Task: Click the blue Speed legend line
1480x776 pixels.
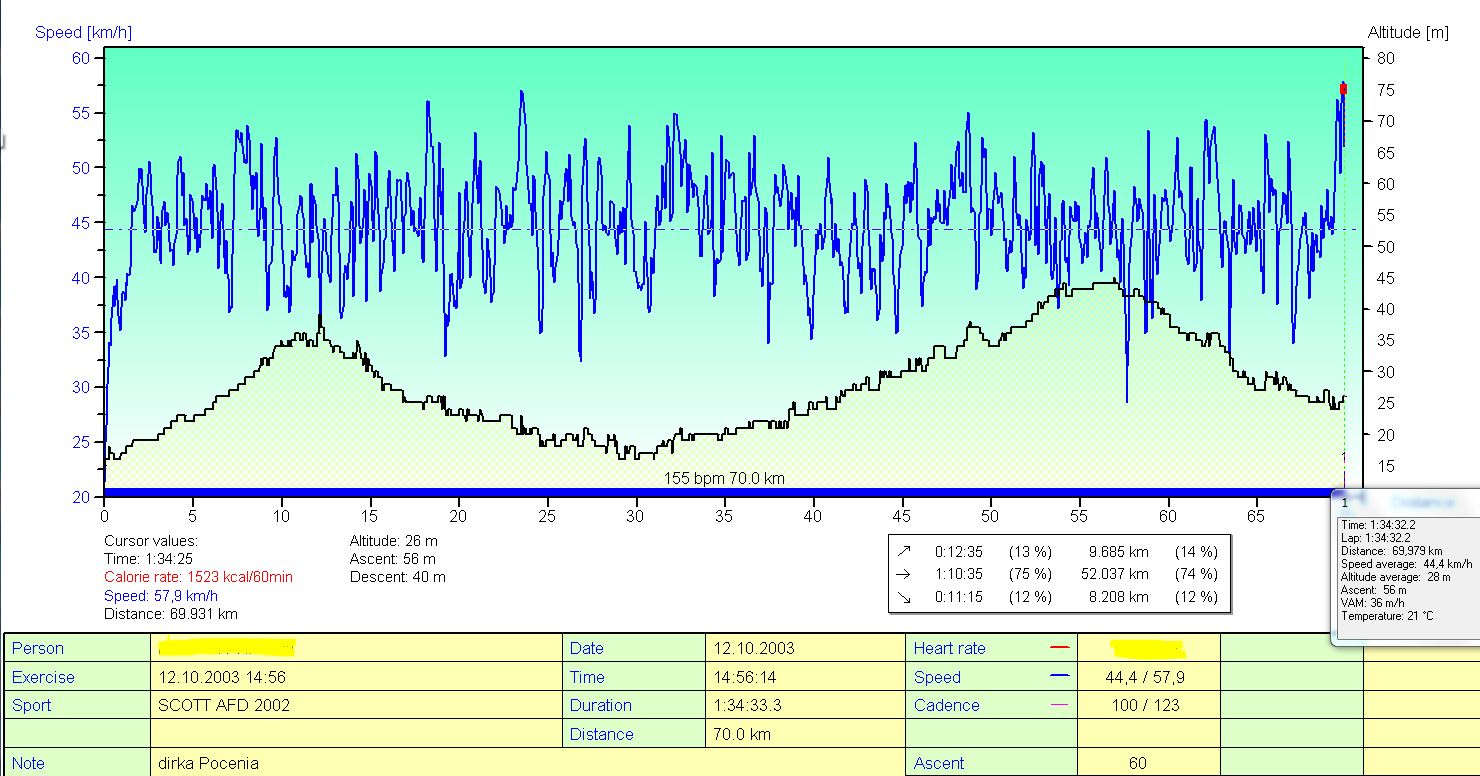Action: (x=1060, y=677)
